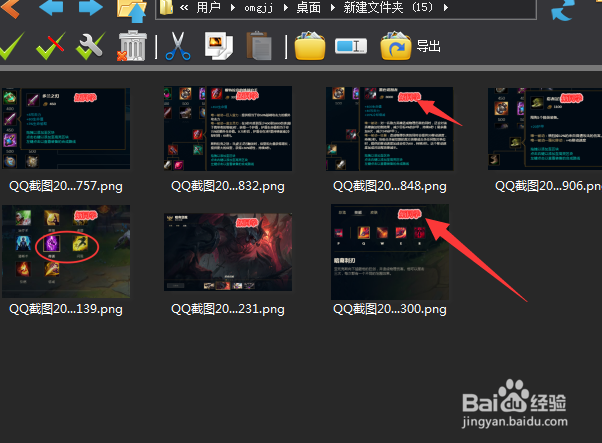Click the 导出 export label

(428, 46)
